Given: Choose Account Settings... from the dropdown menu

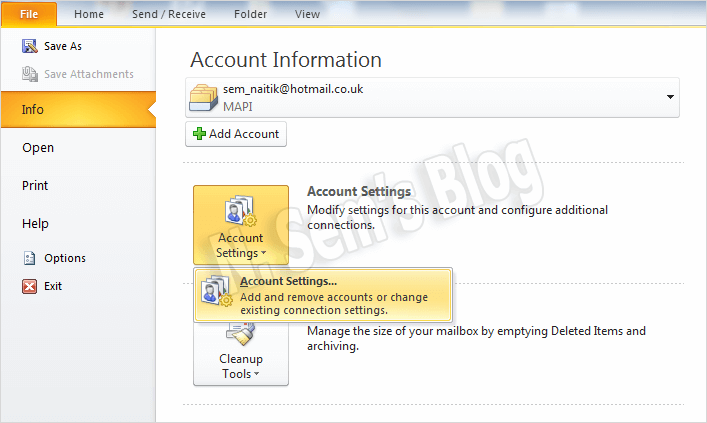Looking at the screenshot, I should pyautogui.click(x=323, y=295).
